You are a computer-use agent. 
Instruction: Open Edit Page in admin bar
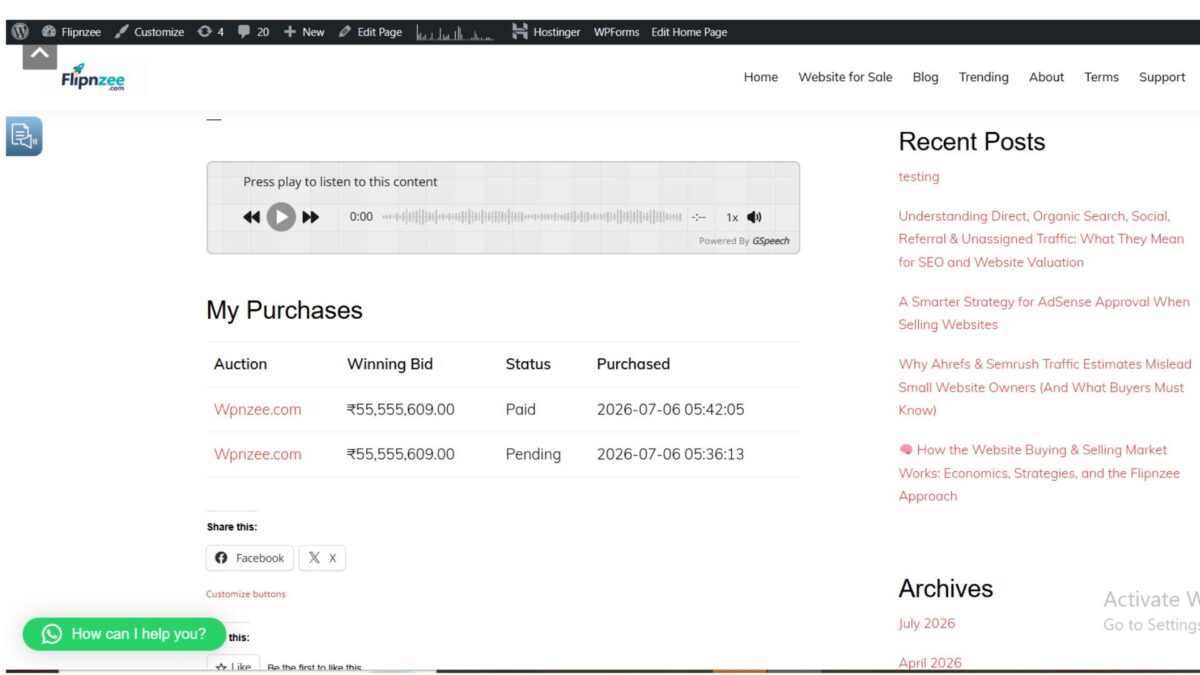click(x=370, y=32)
